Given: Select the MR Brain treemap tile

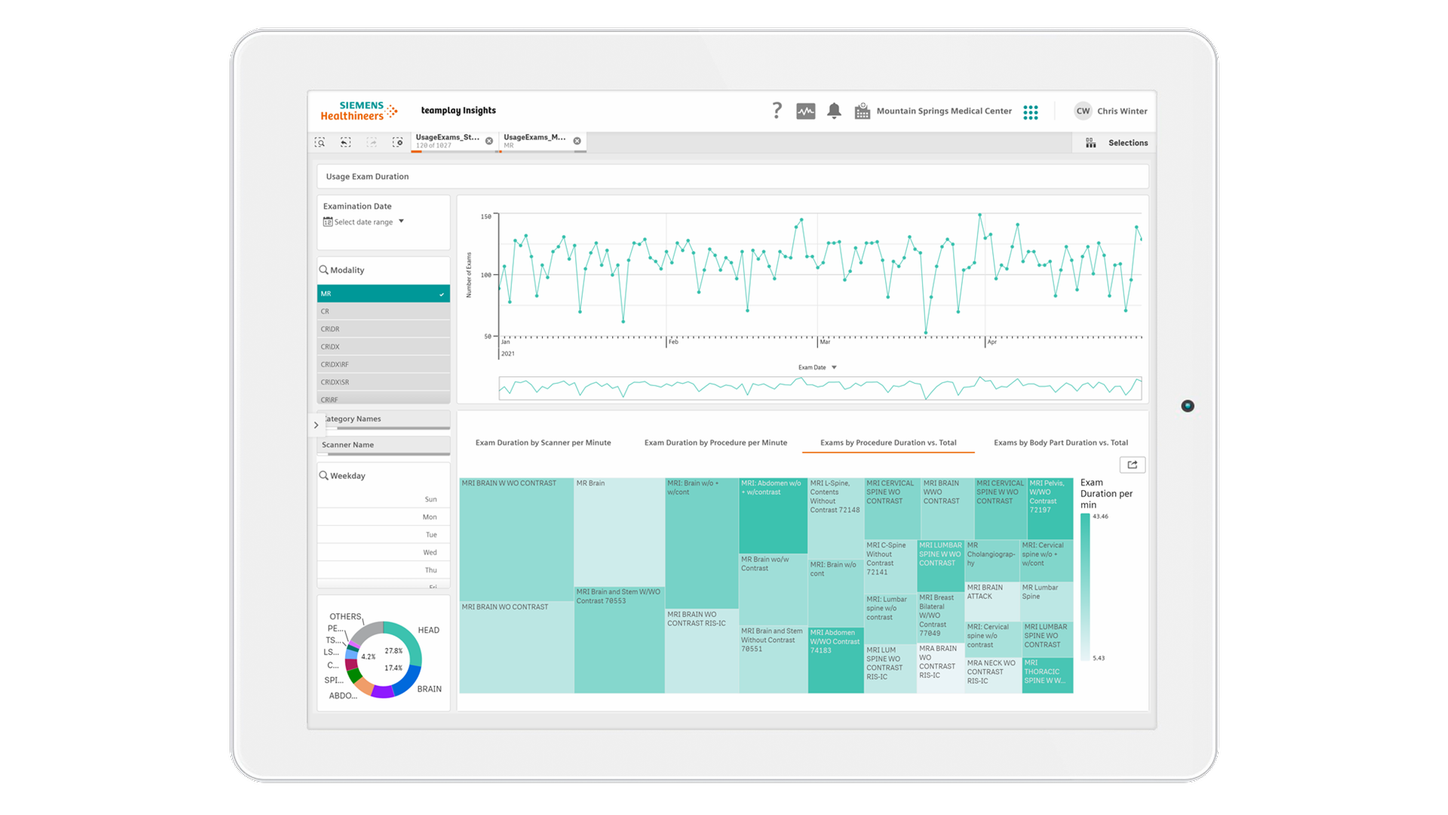Looking at the screenshot, I should pyautogui.click(x=620, y=532).
